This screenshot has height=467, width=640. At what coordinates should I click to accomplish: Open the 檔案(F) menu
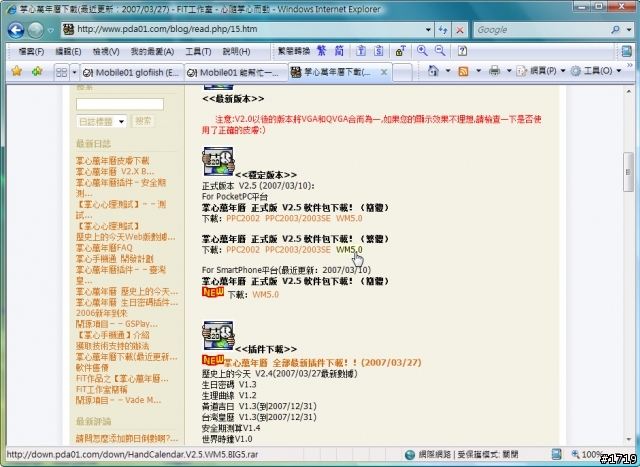coord(31,51)
